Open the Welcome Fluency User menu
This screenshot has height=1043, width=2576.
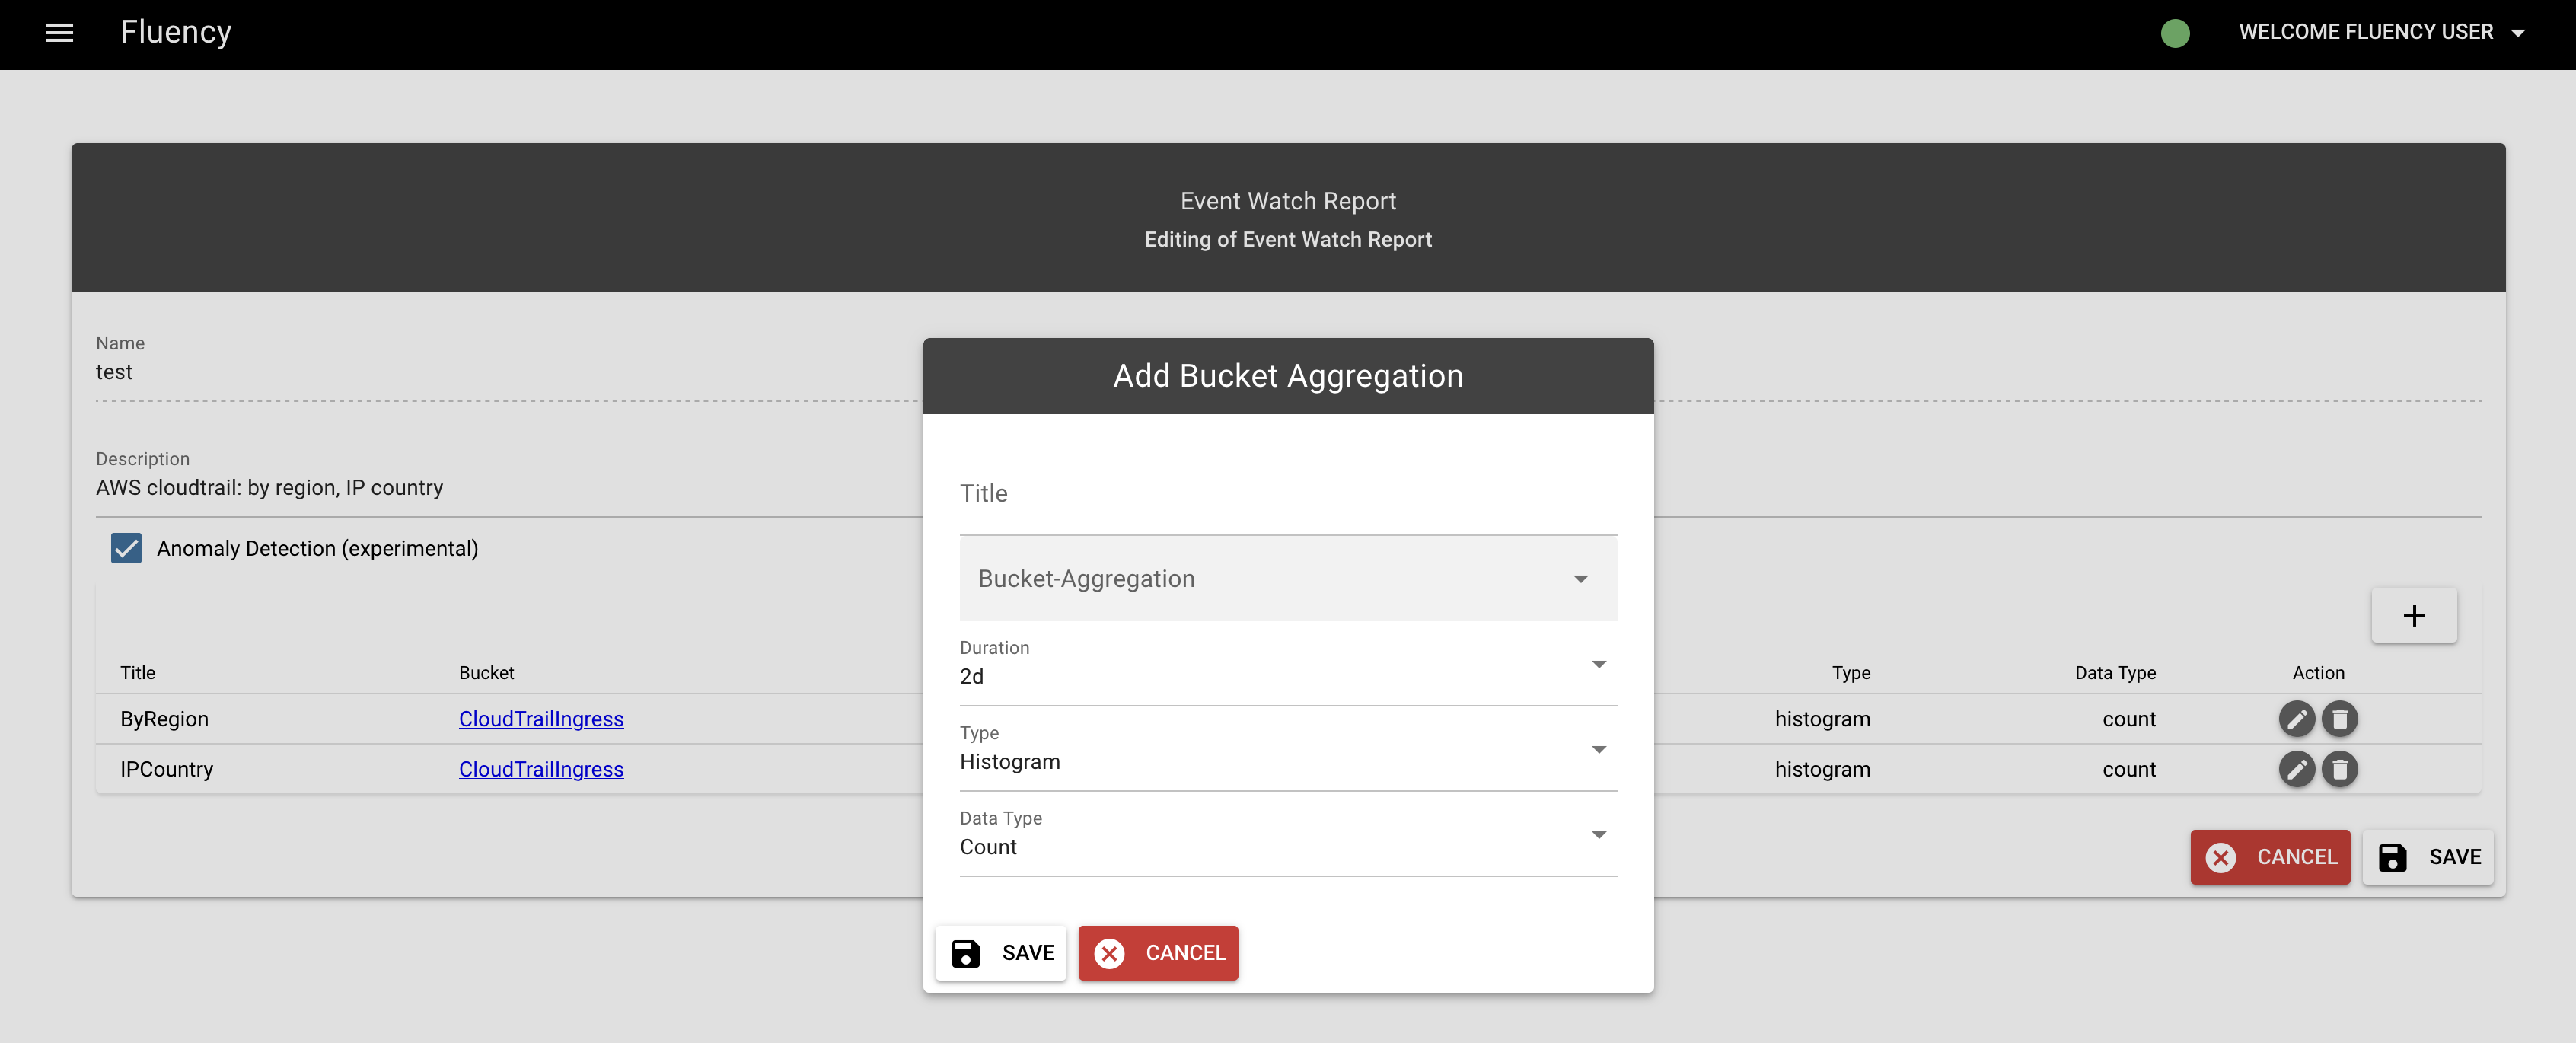2381,33
